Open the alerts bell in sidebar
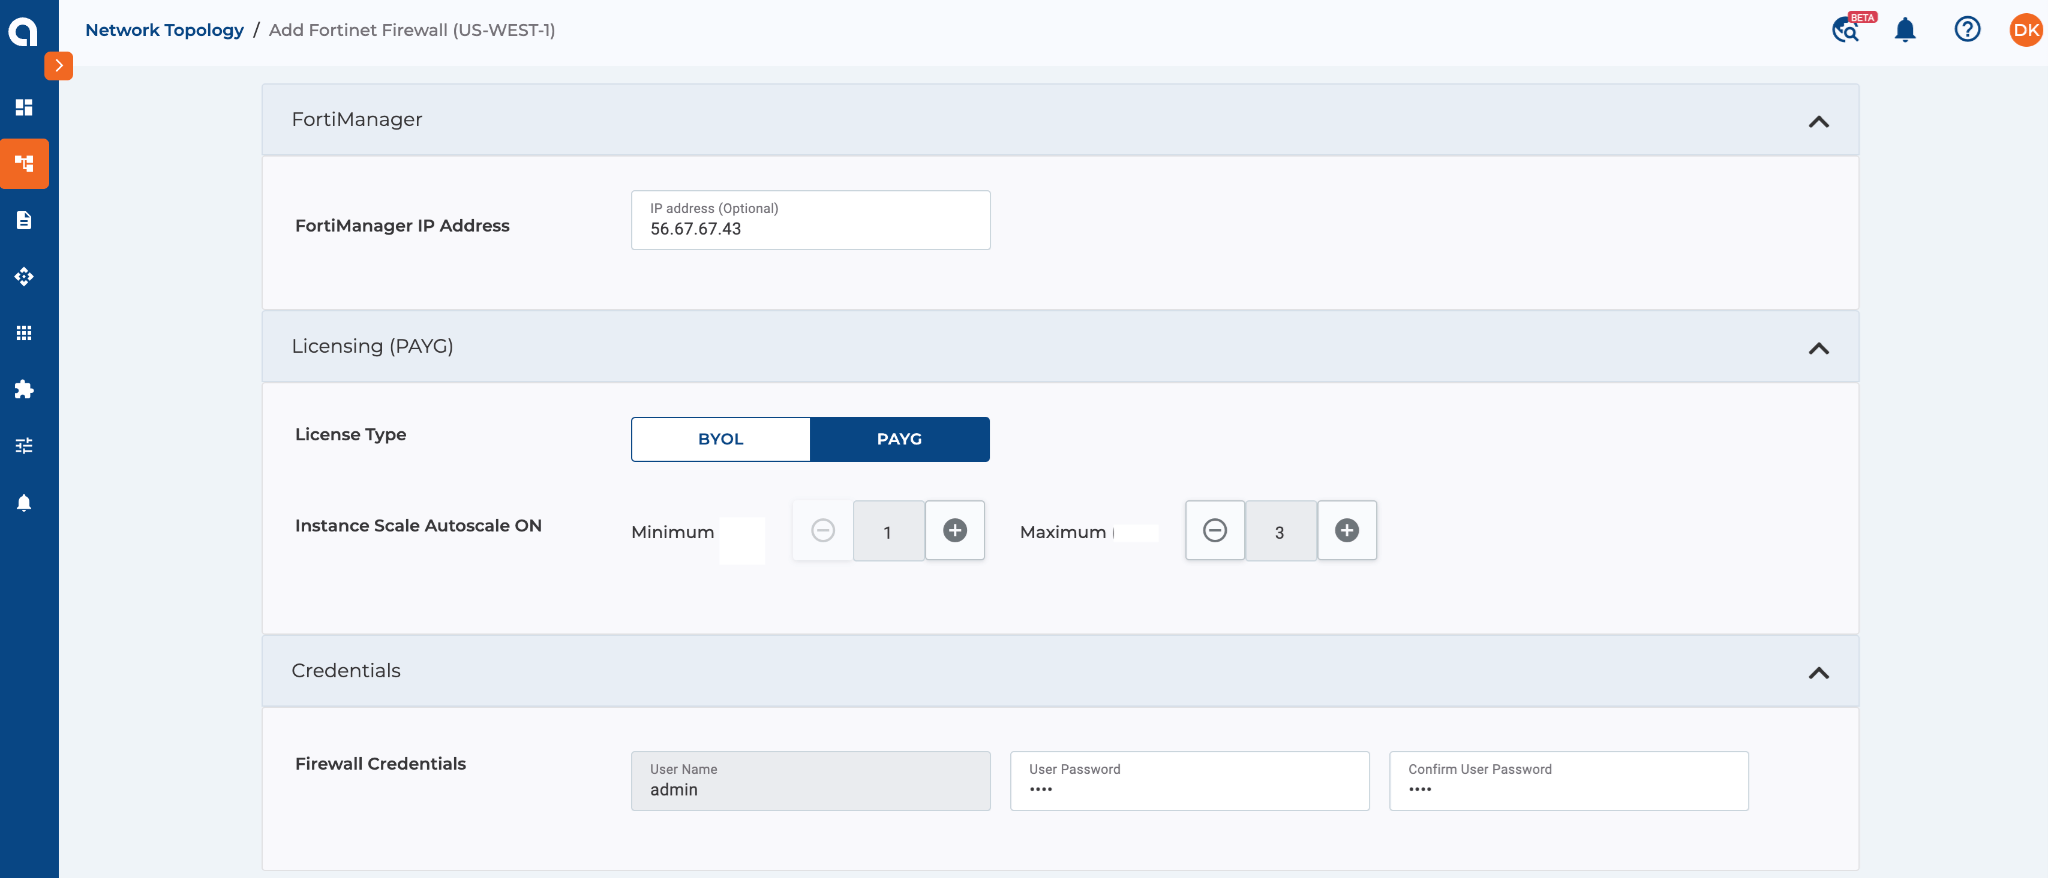2048x878 pixels. pyautogui.click(x=24, y=502)
